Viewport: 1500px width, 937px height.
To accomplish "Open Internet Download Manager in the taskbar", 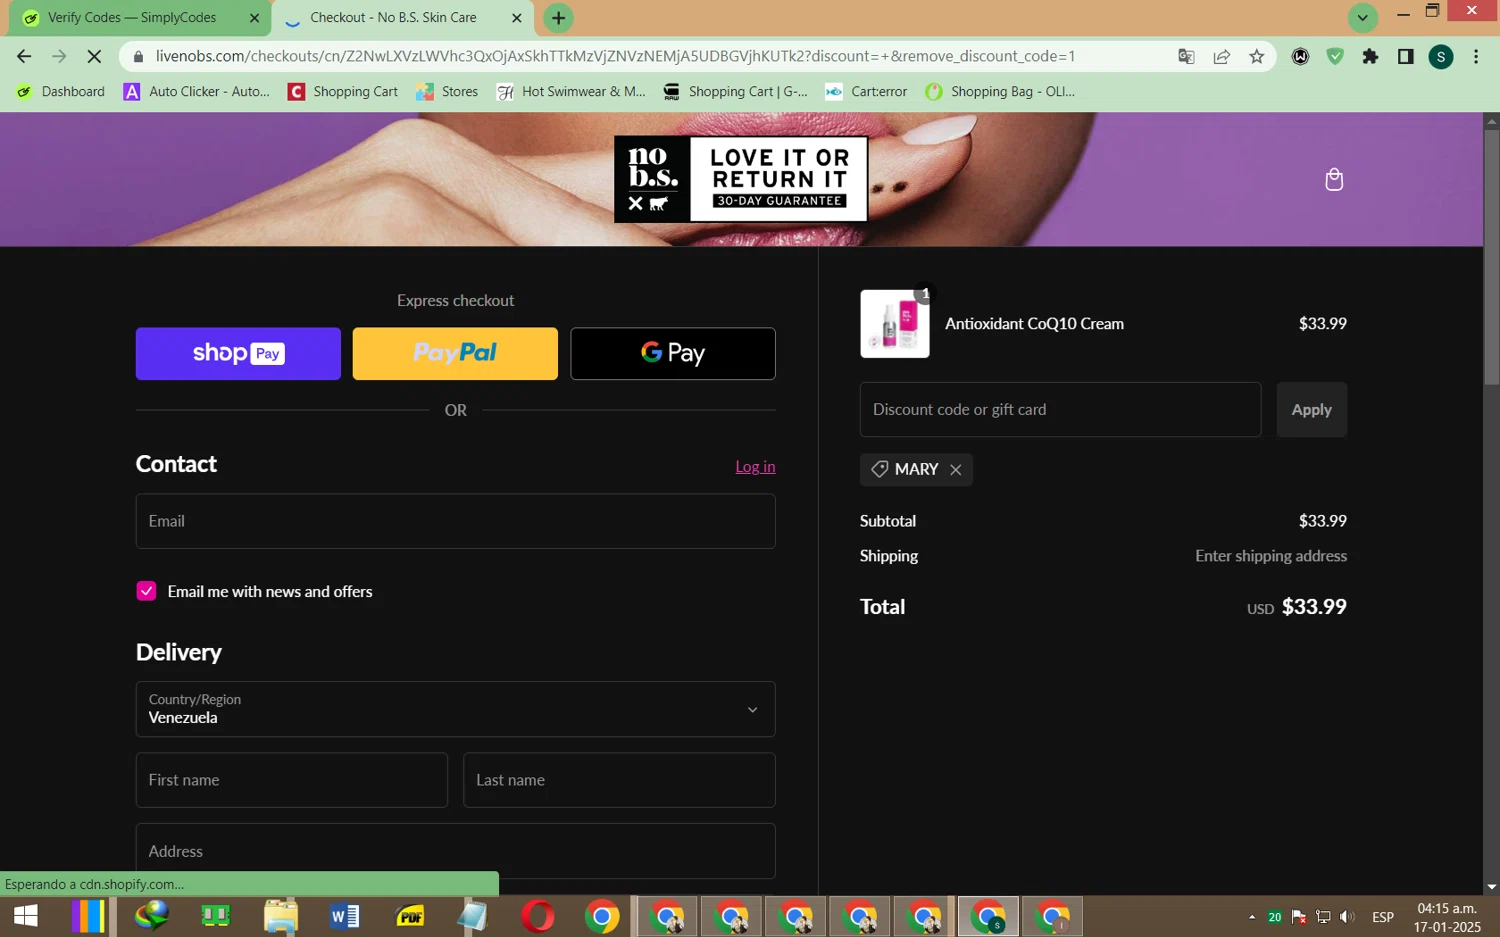I will [x=152, y=916].
